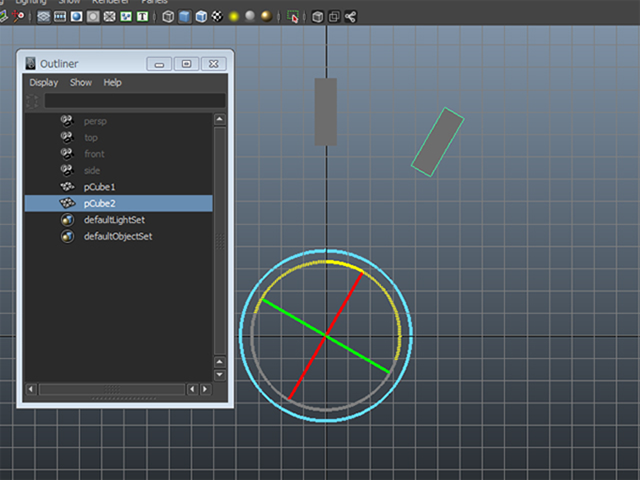Click the persp camera icon
Image resolution: width=640 pixels, height=480 pixels.
point(67,121)
